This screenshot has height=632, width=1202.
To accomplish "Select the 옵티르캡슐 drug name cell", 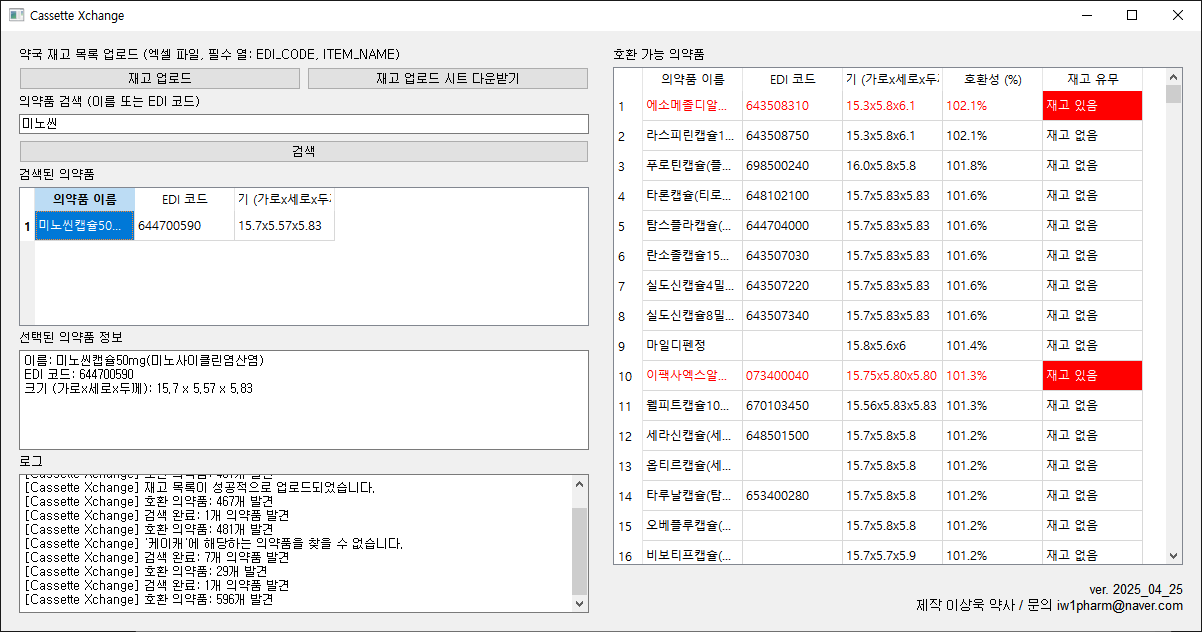I will [692, 466].
